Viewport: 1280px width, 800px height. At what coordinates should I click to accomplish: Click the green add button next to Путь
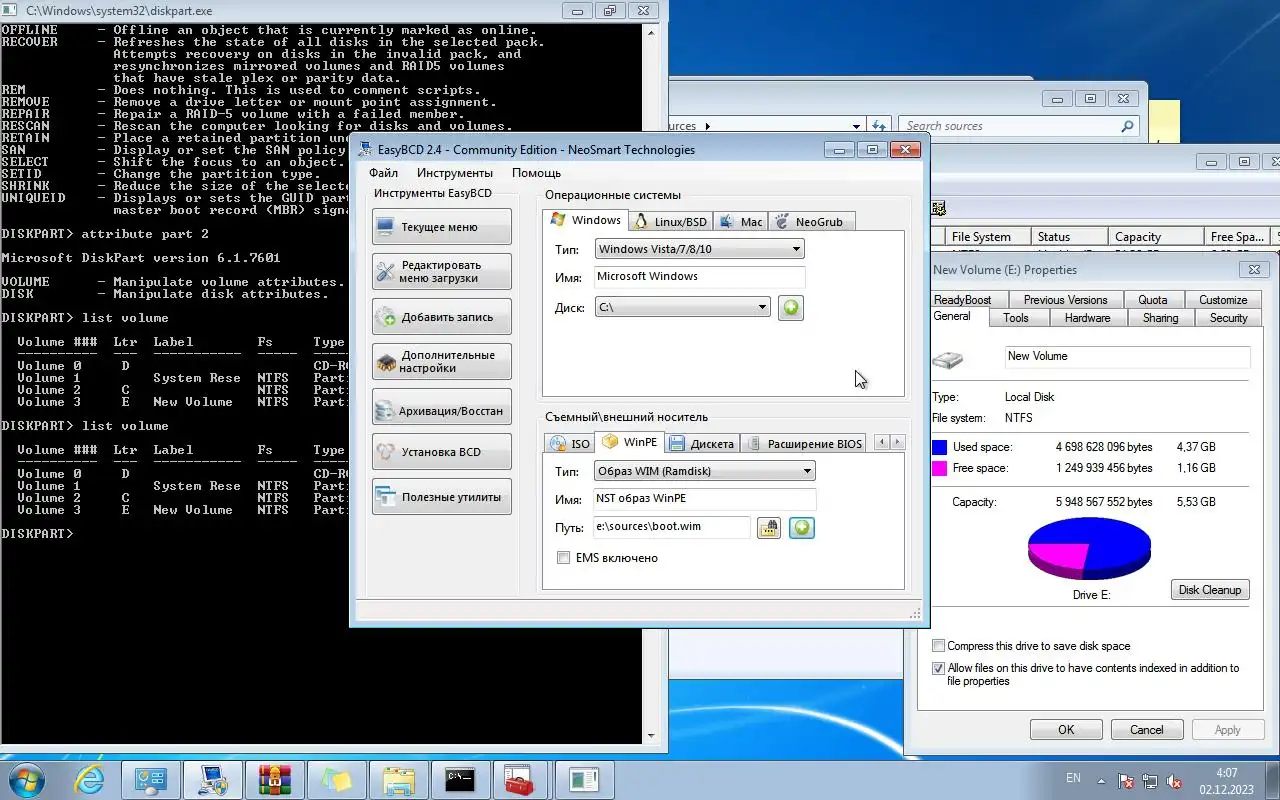click(801, 528)
